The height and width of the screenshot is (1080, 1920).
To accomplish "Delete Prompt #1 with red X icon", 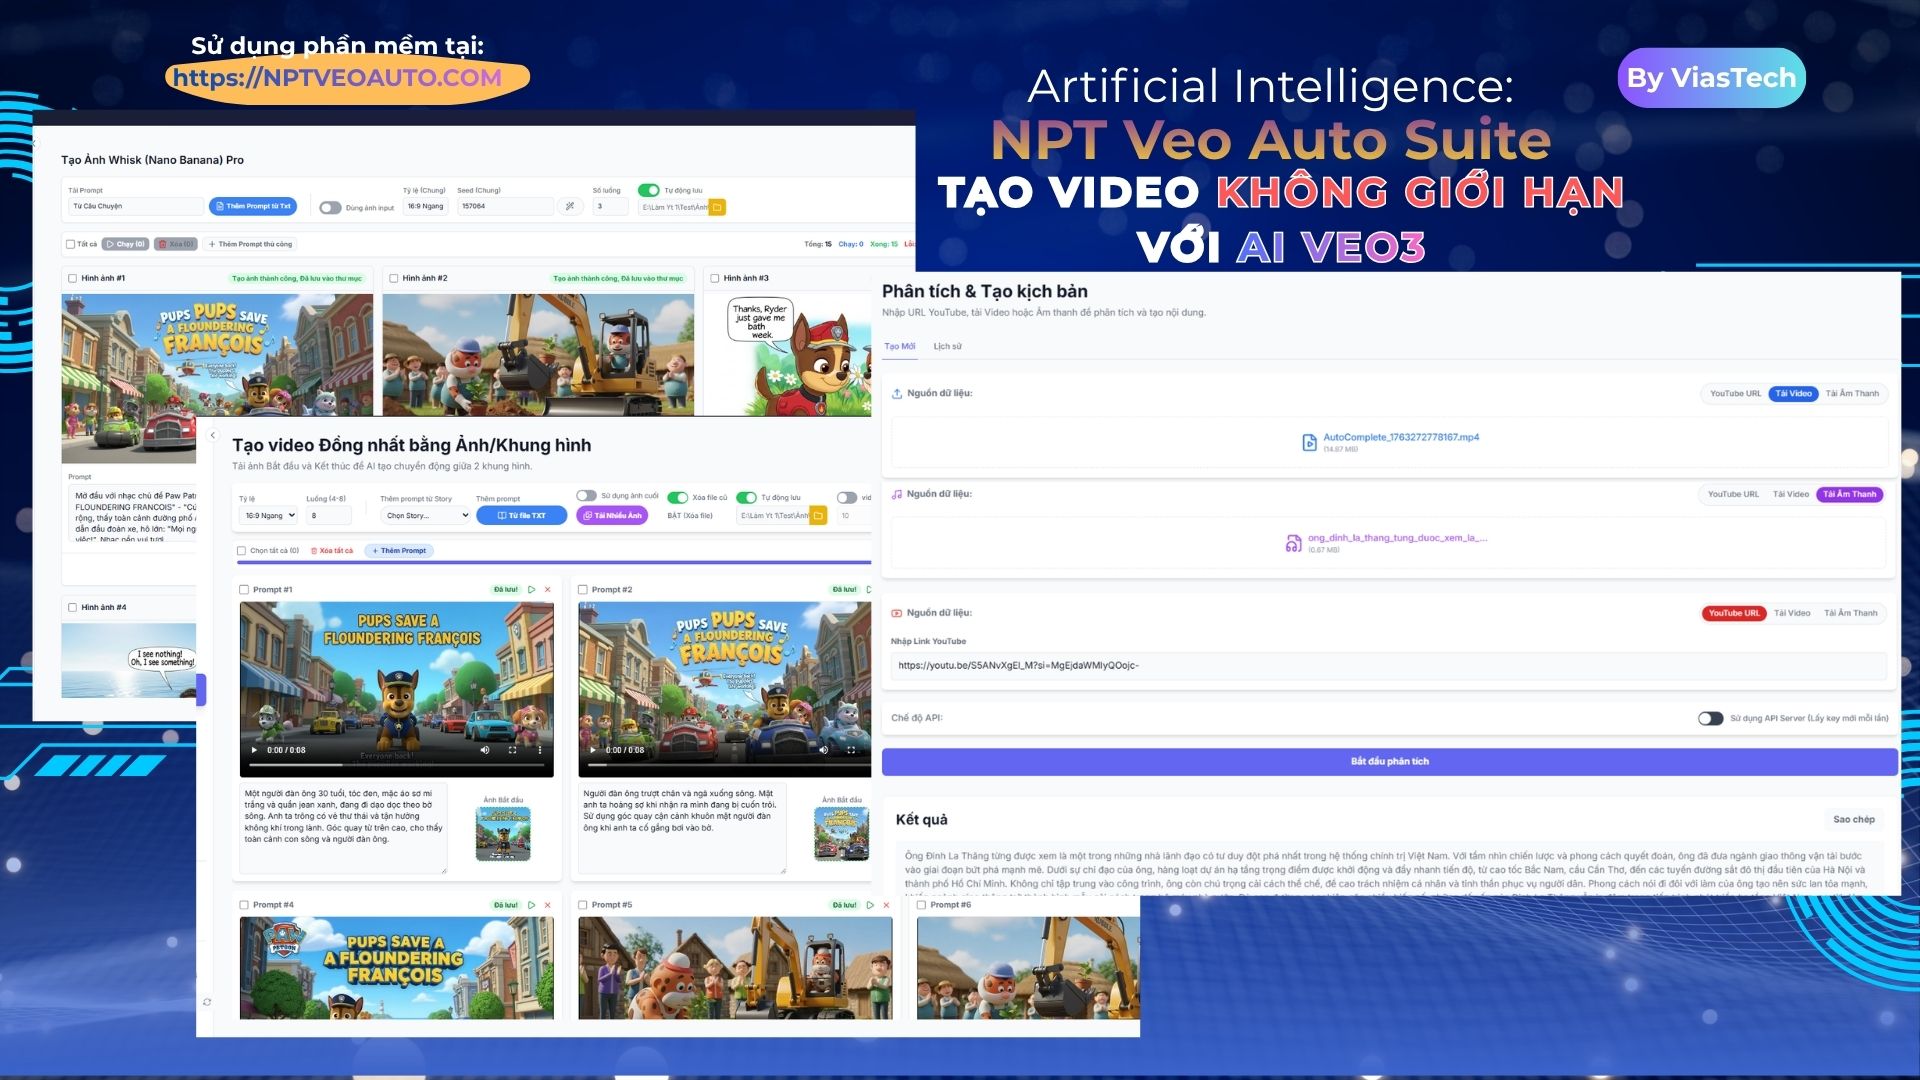I will tap(547, 590).
